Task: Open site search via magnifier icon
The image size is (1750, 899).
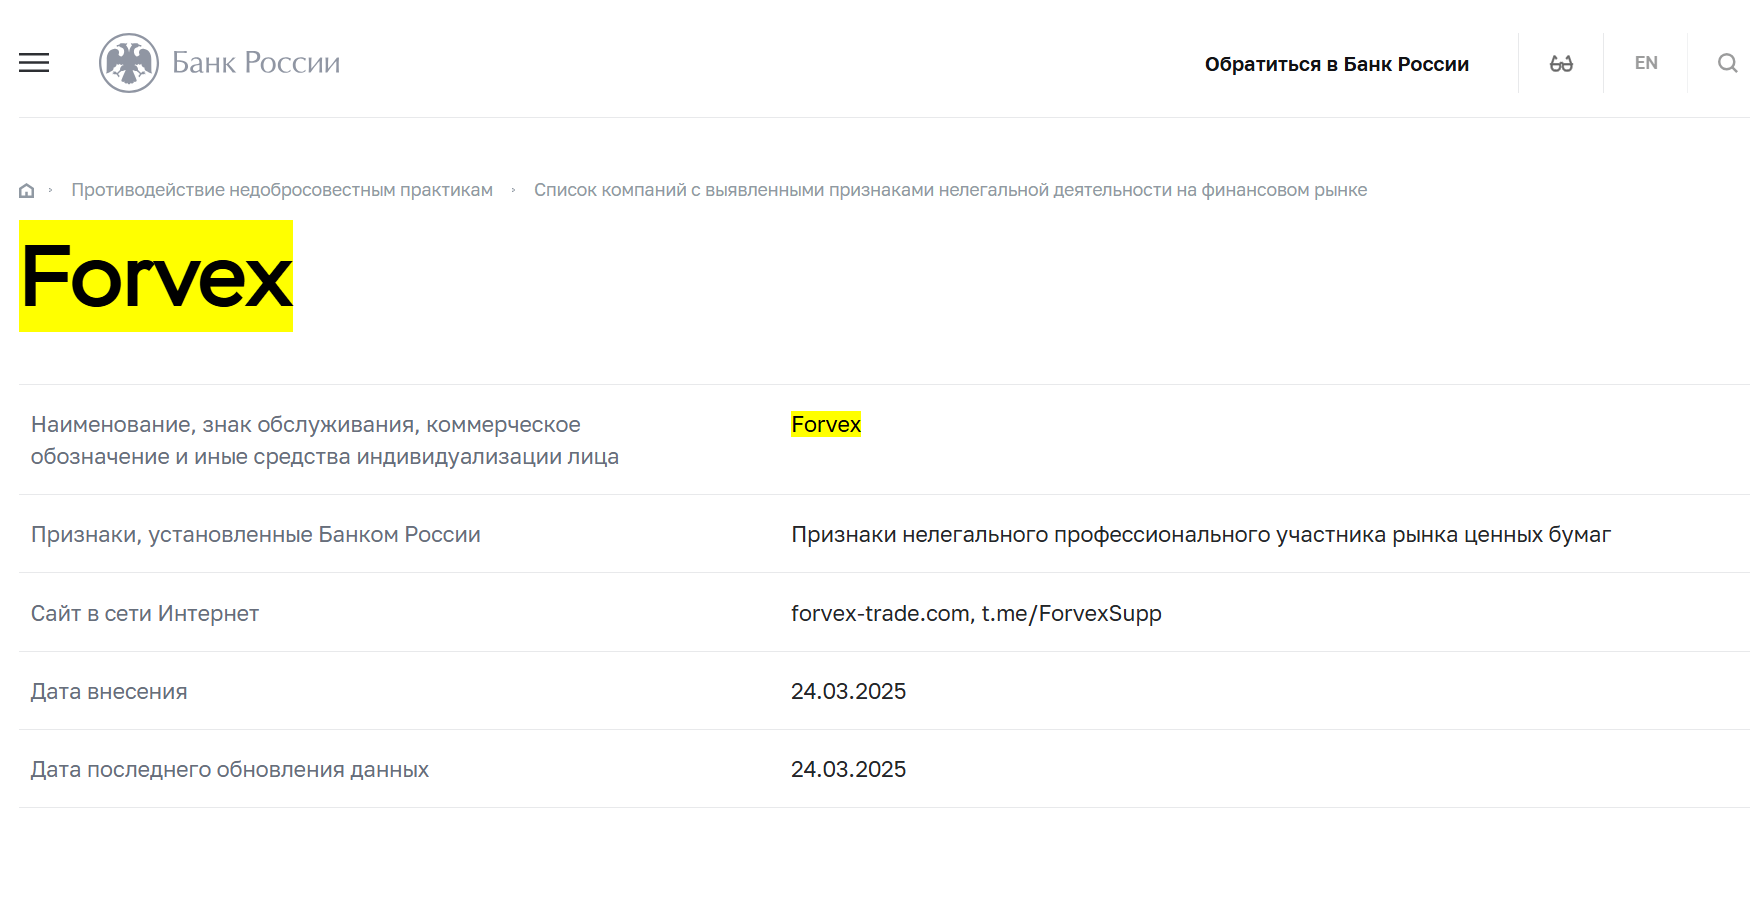Action: [x=1727, y=63]
